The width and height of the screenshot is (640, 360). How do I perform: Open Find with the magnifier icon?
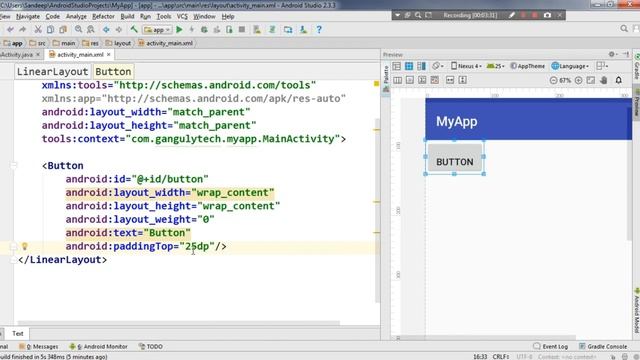point(78,29)
